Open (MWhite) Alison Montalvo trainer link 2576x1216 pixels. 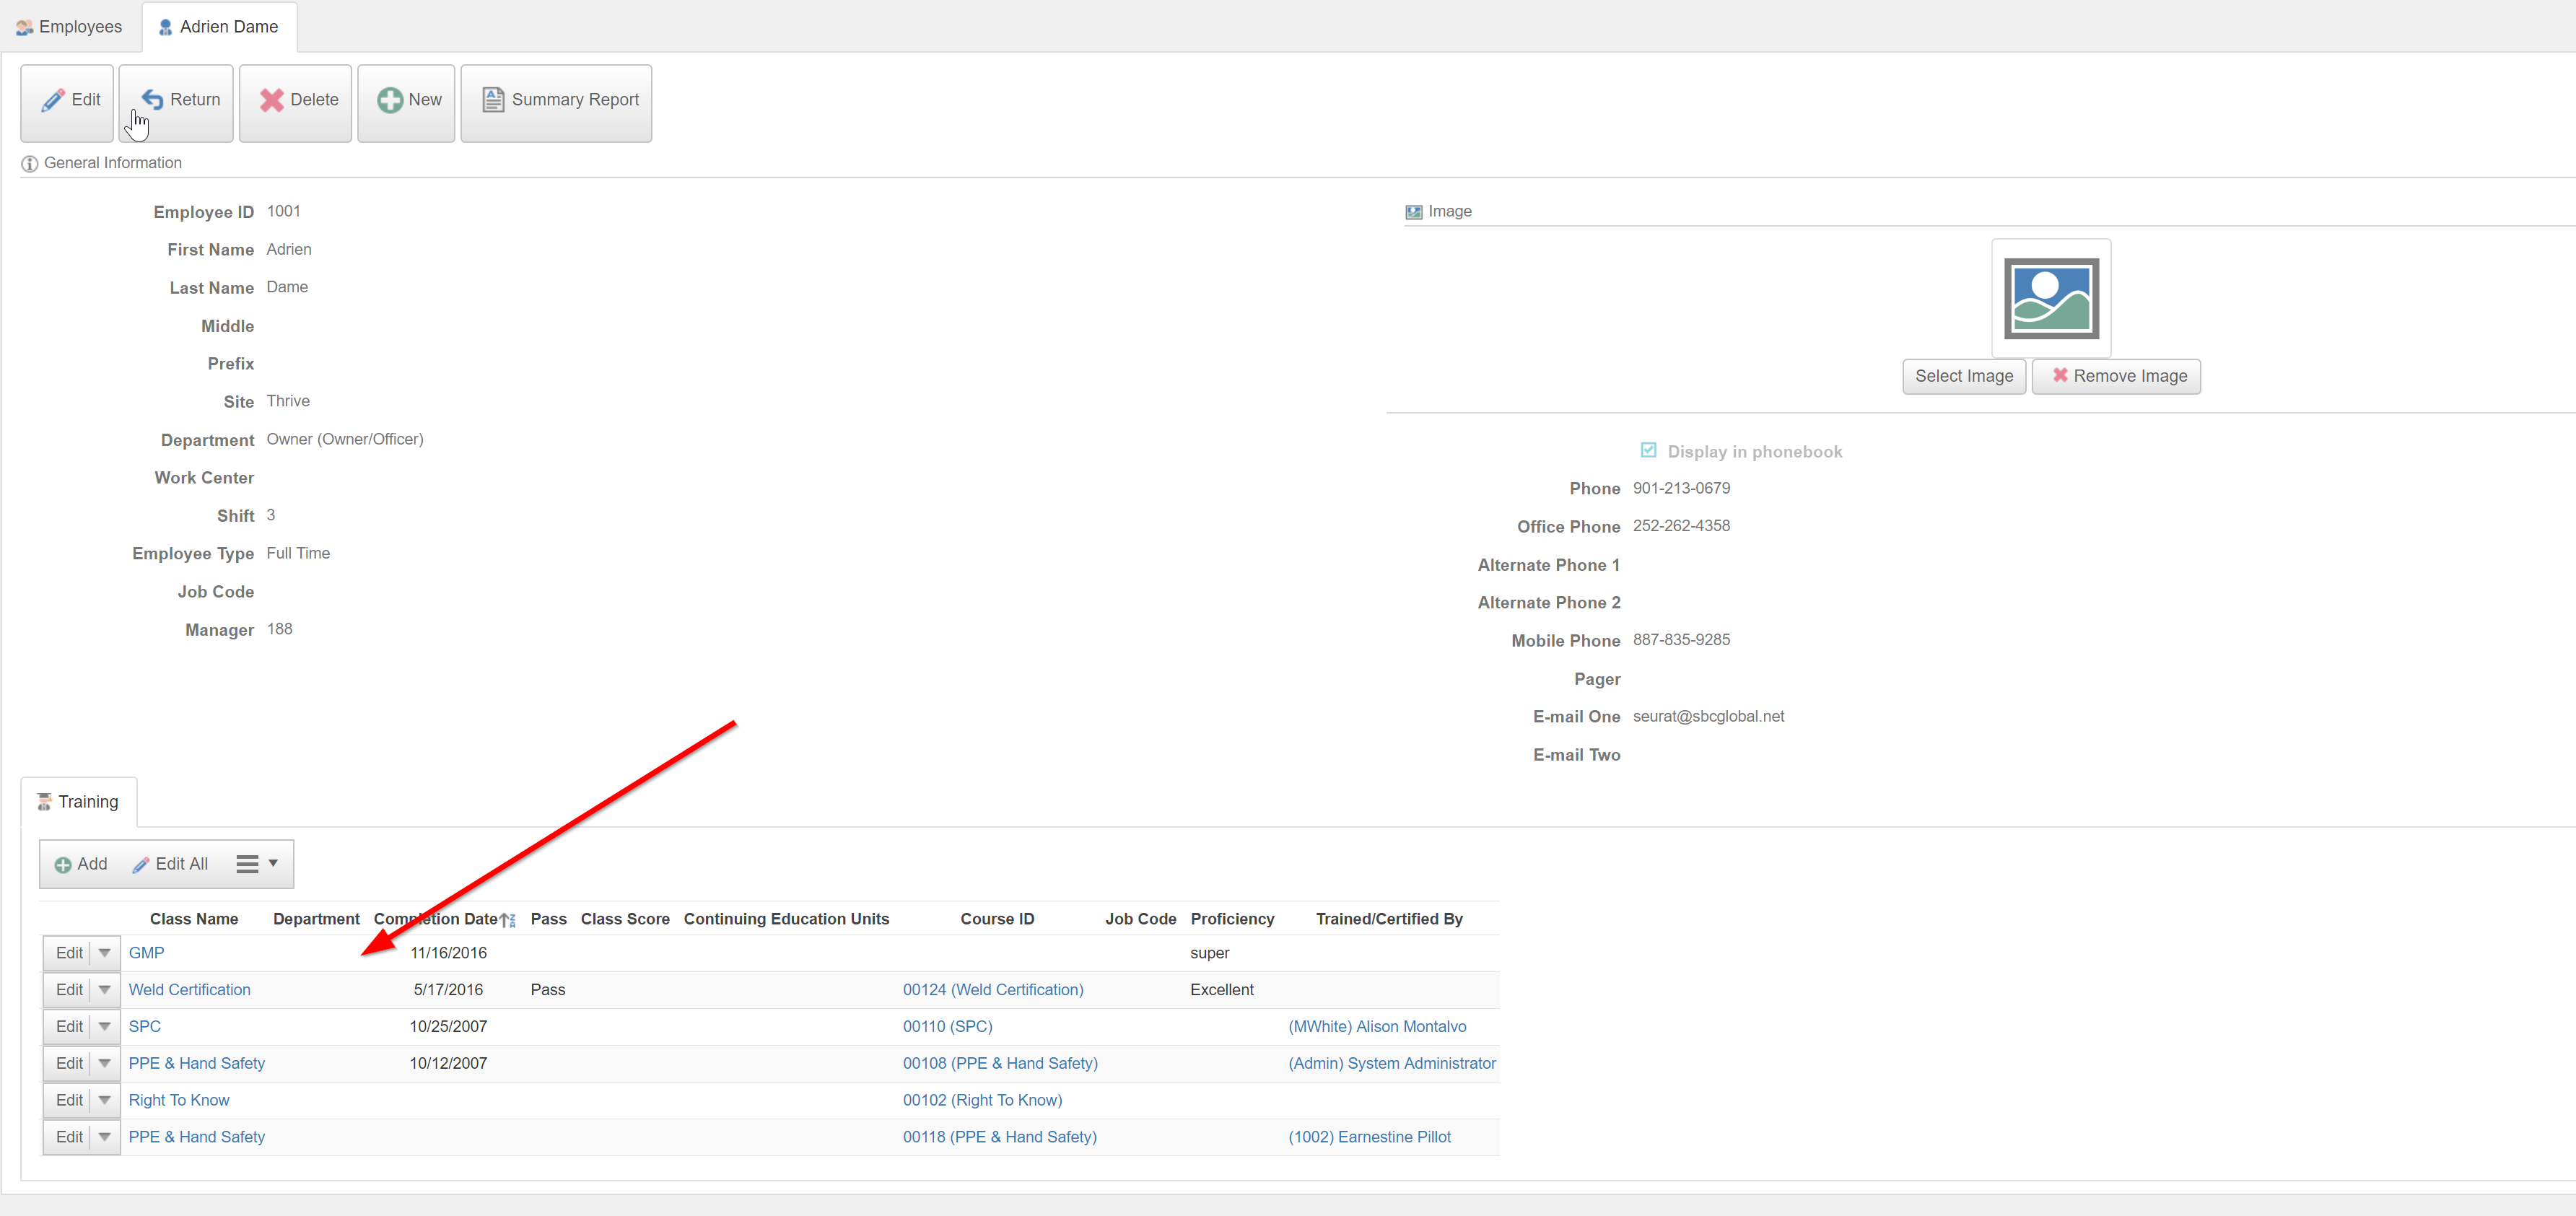coord(1377,1027)
